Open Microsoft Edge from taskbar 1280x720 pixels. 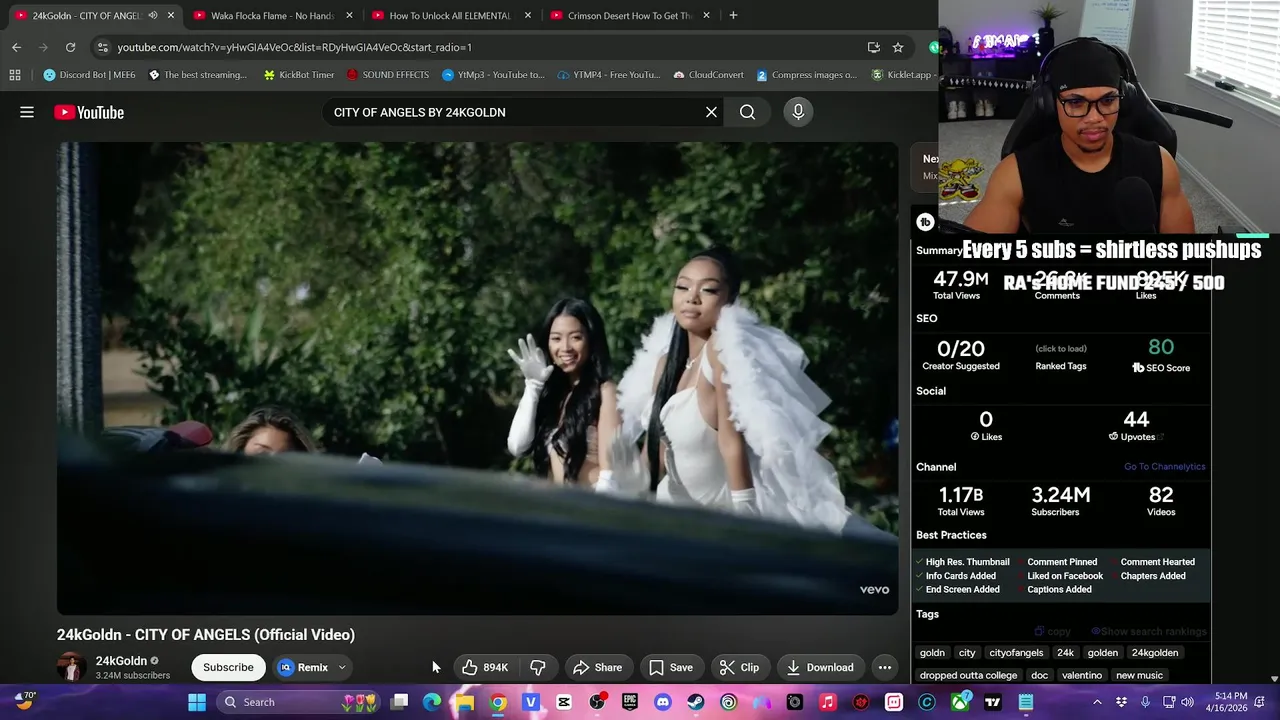(x=432, y=702)
